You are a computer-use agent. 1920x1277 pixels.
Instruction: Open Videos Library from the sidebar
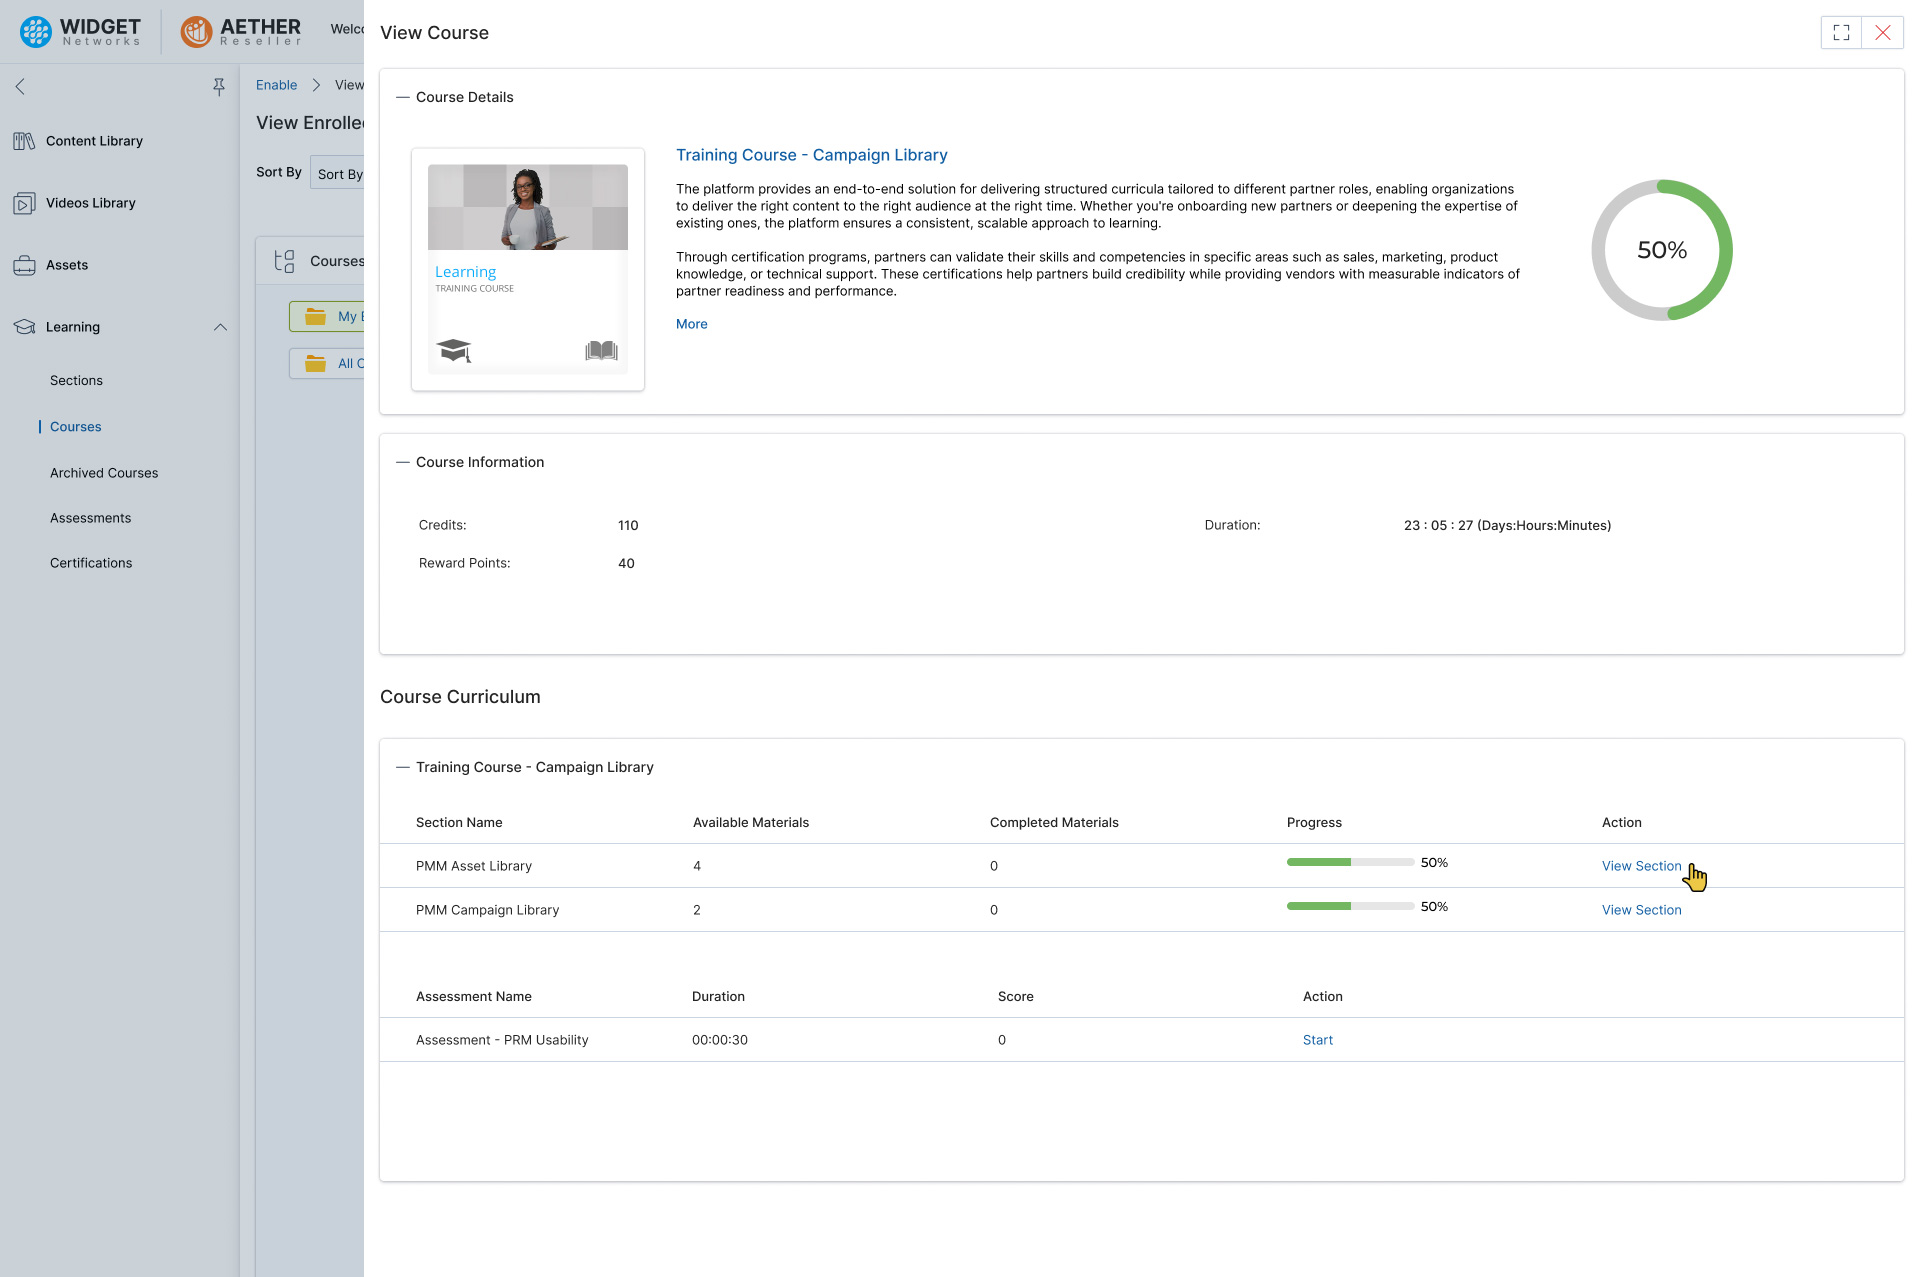[x=91, y=203]
